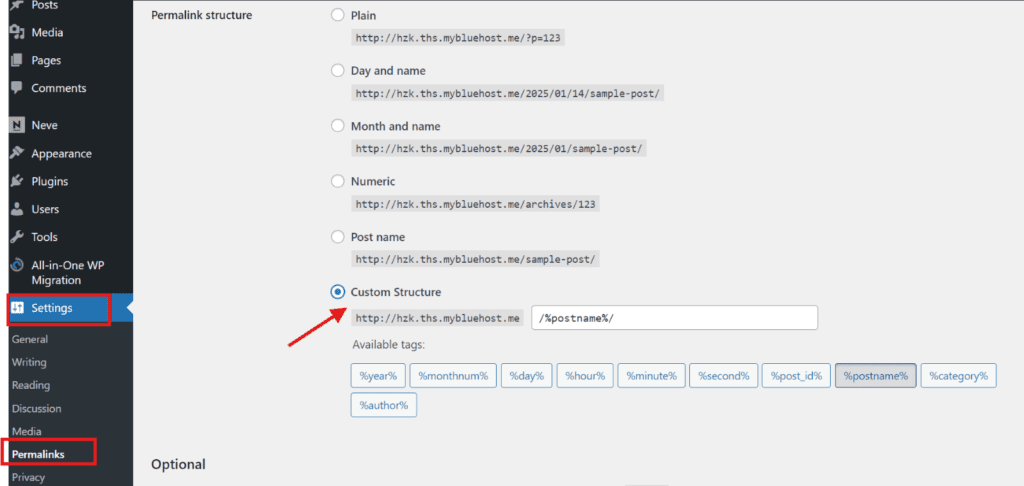The image size is (1024, 486).
Task: Open Privacy settings submenu
Action: click(x=28, y=478)
